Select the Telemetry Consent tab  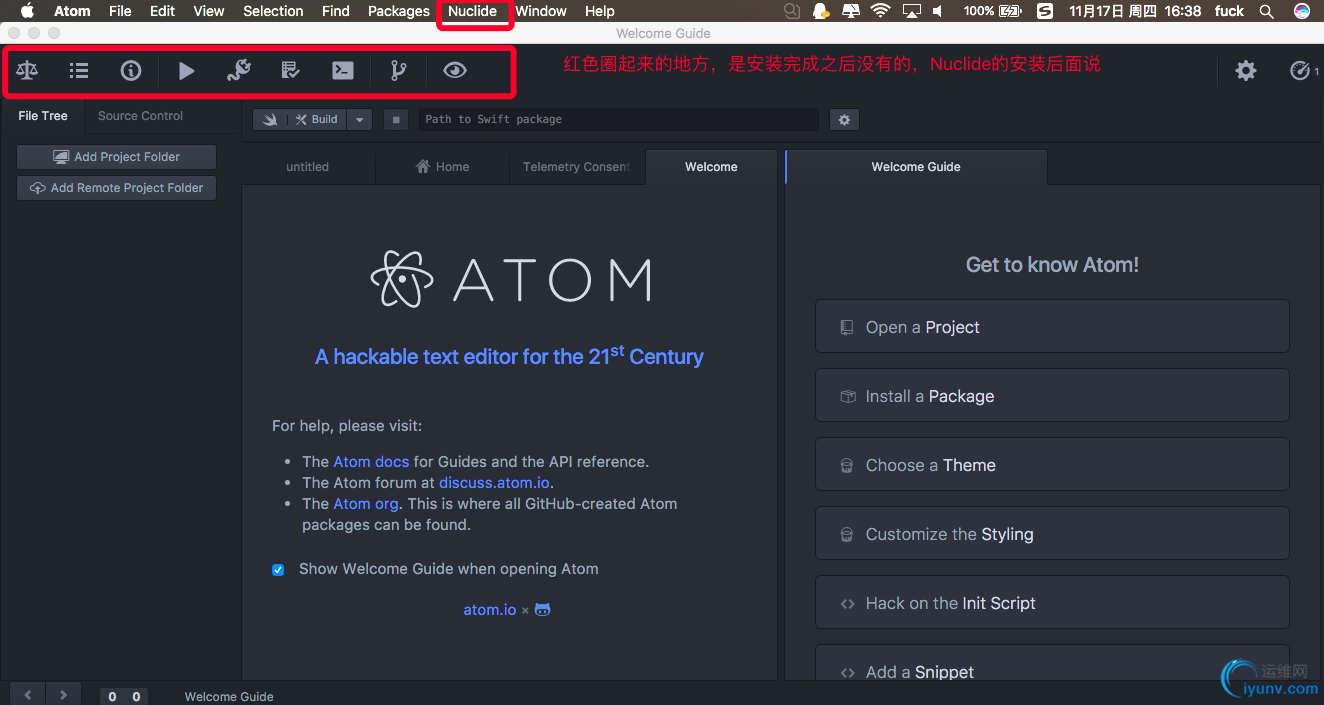[x=576, y=167]
